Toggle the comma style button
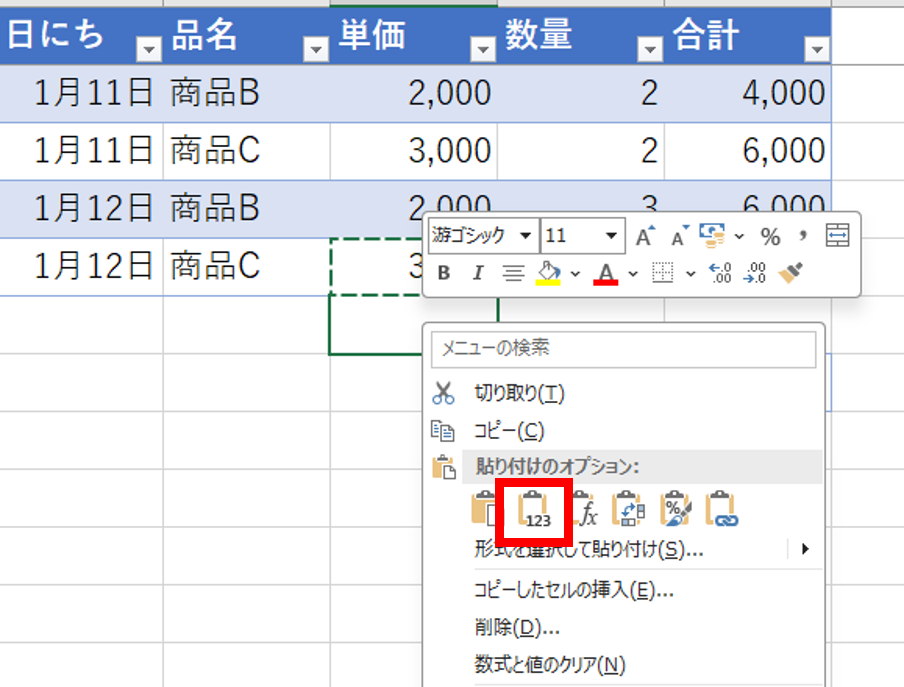The image size is (904, 687). pyautogui.click(x=802, y=237)
